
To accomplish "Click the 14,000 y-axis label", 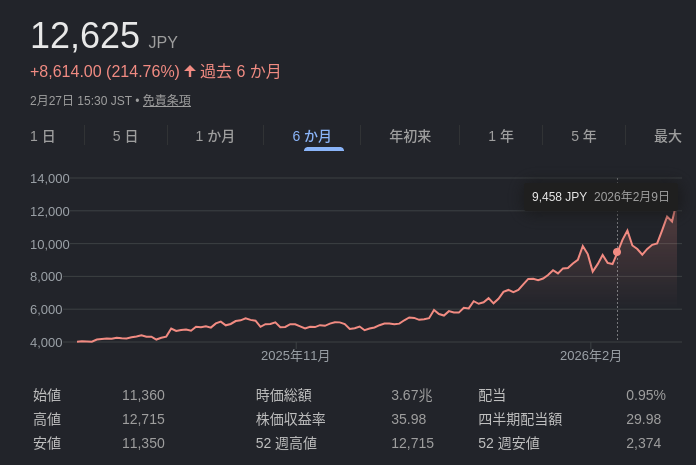I will click(x=50, y=179).
